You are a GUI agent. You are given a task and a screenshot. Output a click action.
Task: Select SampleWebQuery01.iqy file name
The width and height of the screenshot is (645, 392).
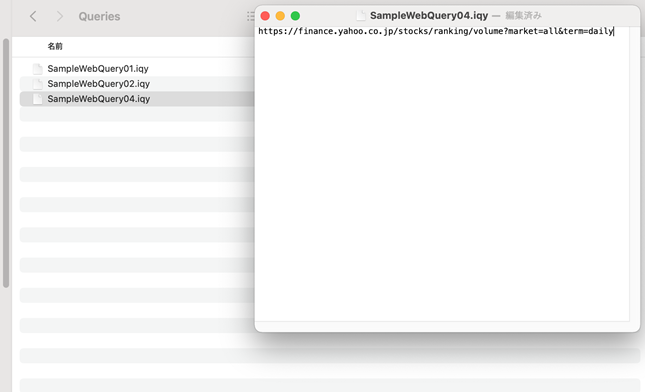click(x=98, y=69)
